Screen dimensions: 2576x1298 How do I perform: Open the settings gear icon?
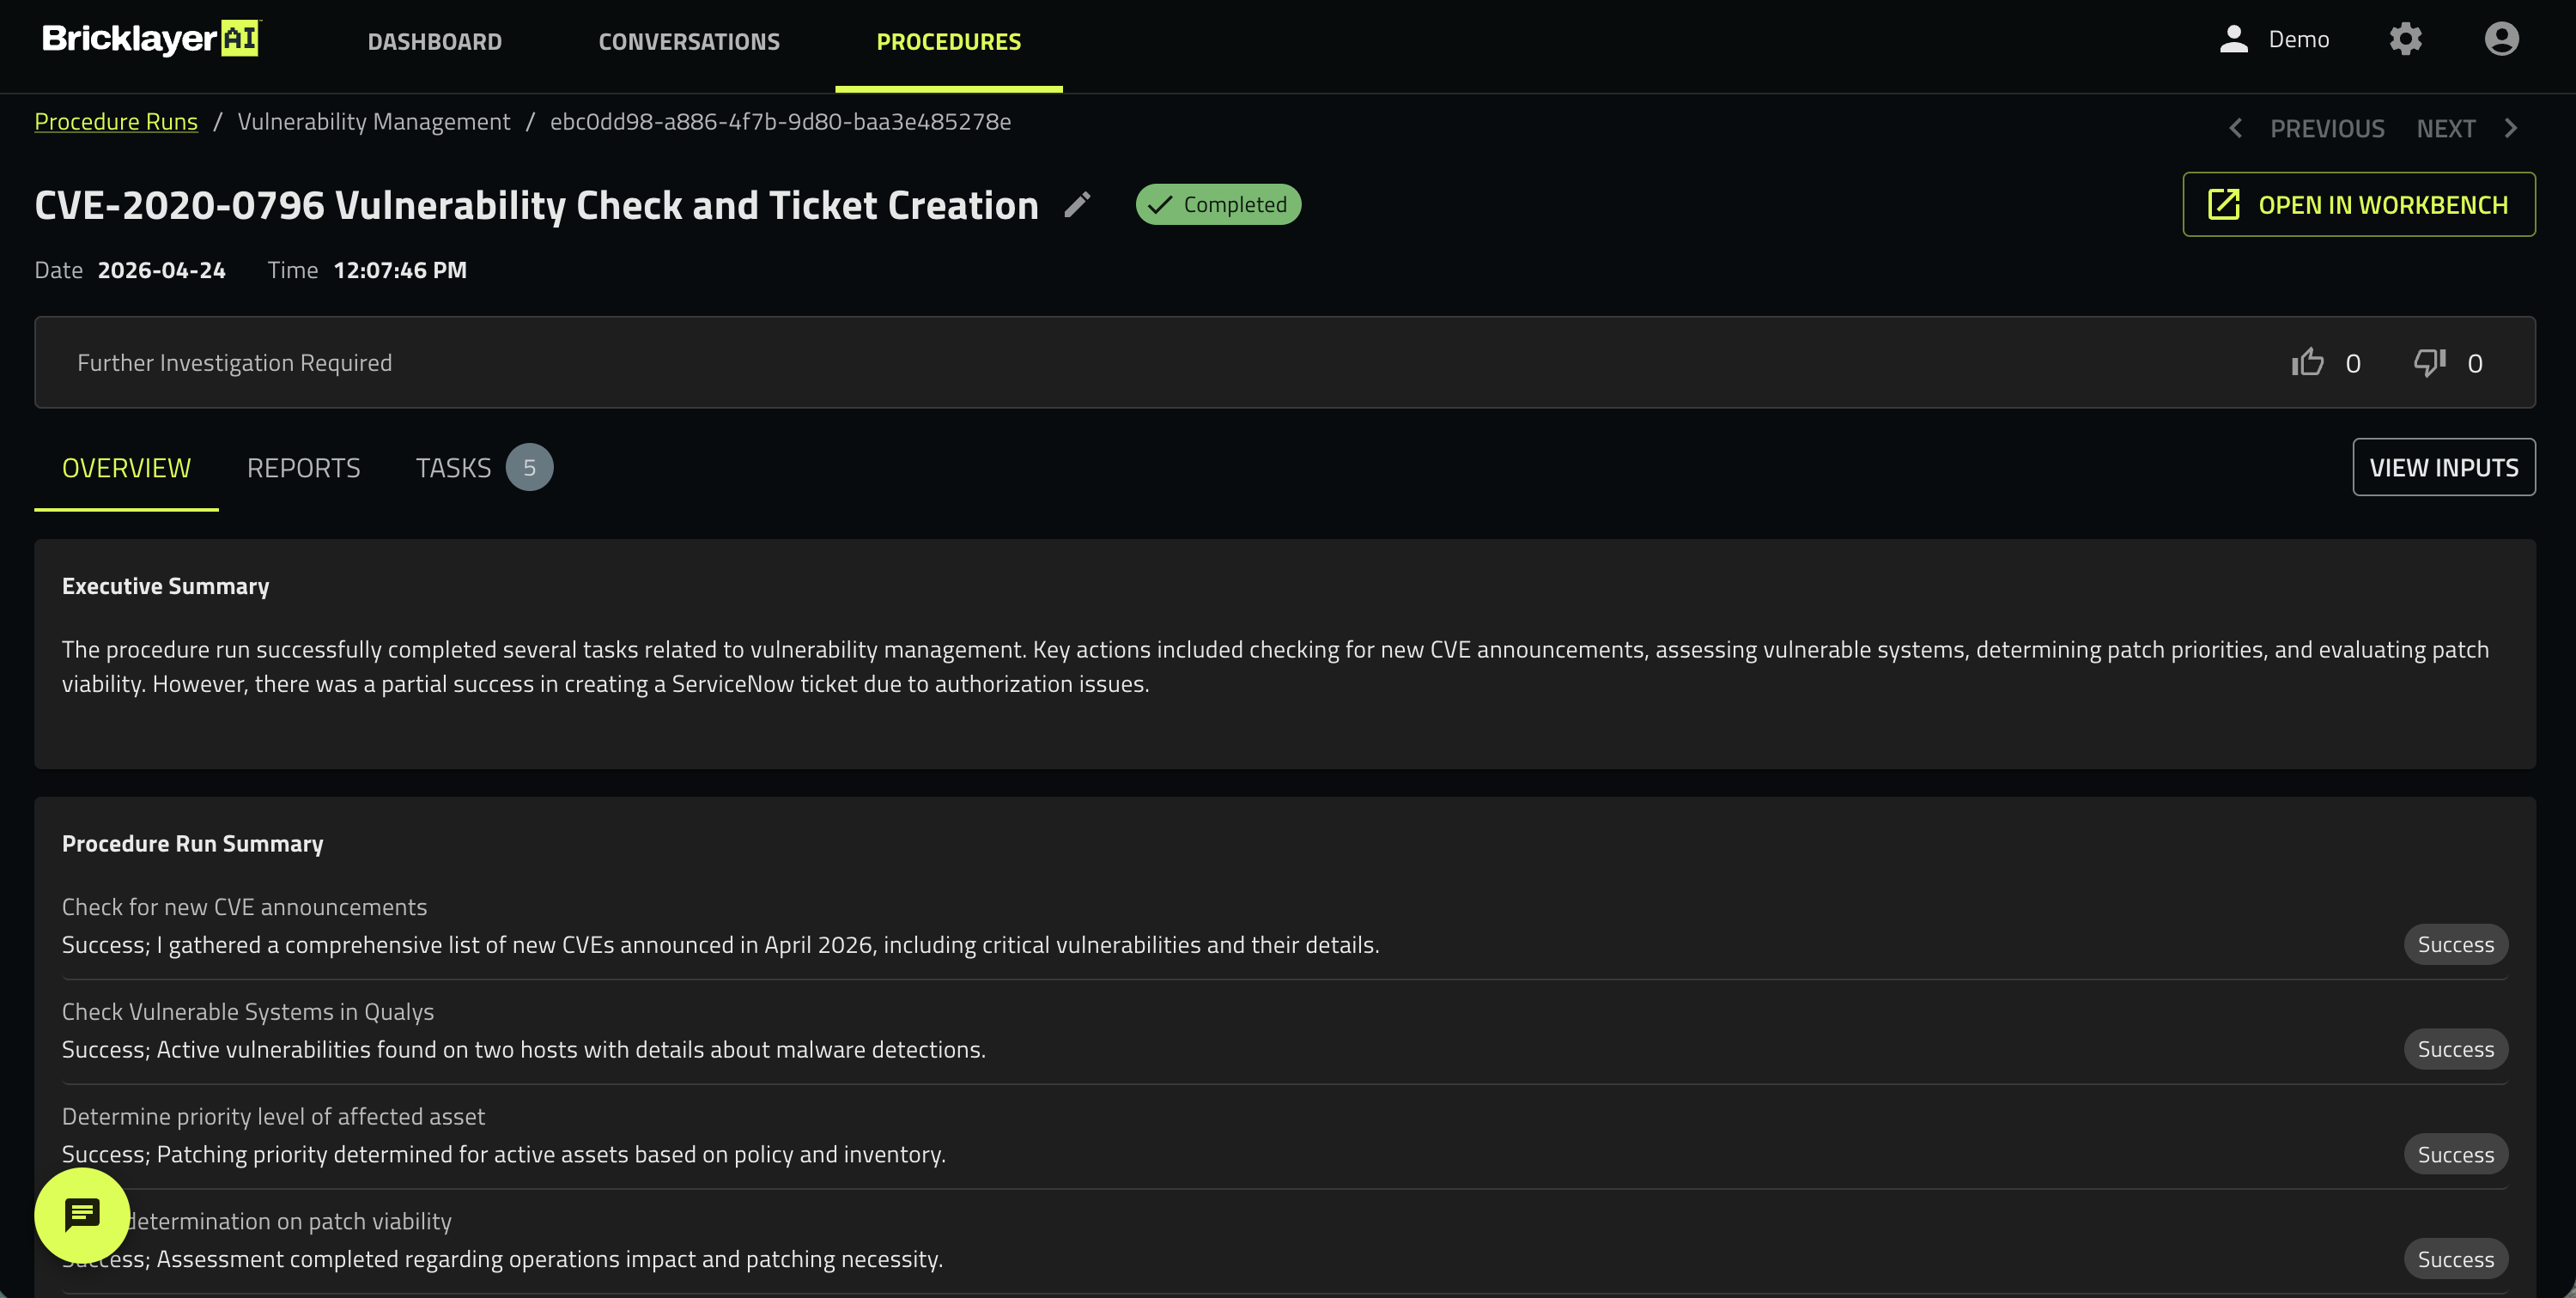click(x=2405, y=39)
